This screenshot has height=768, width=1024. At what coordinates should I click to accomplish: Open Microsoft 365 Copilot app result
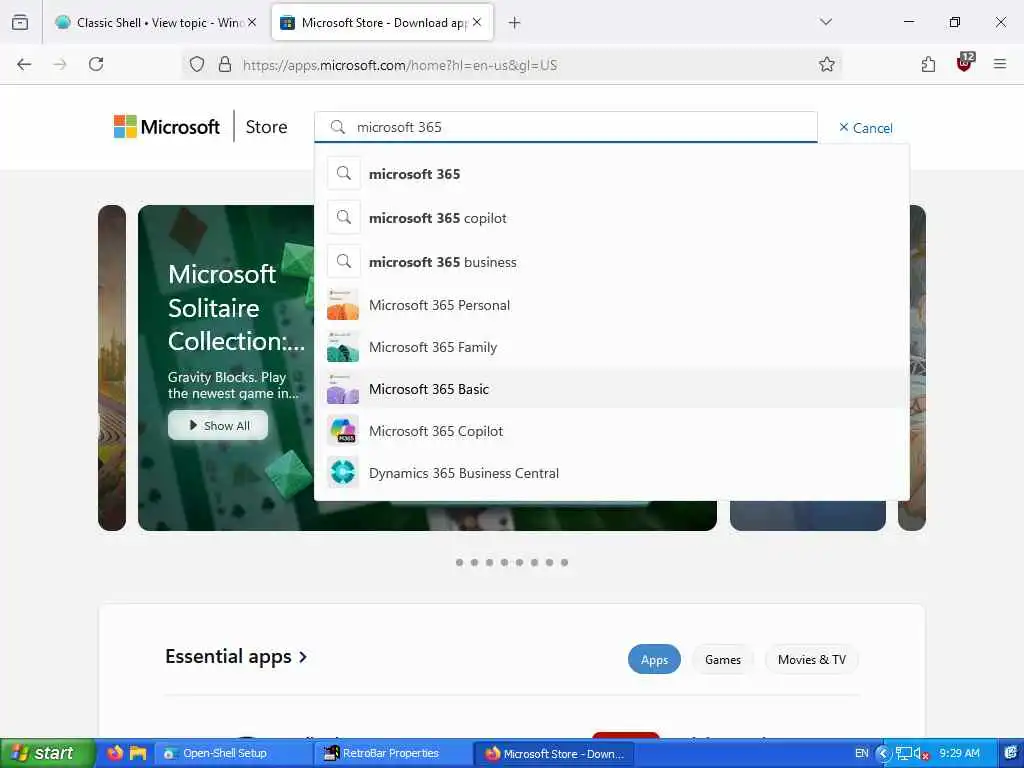pyautogui.click(x=612, y=431)
